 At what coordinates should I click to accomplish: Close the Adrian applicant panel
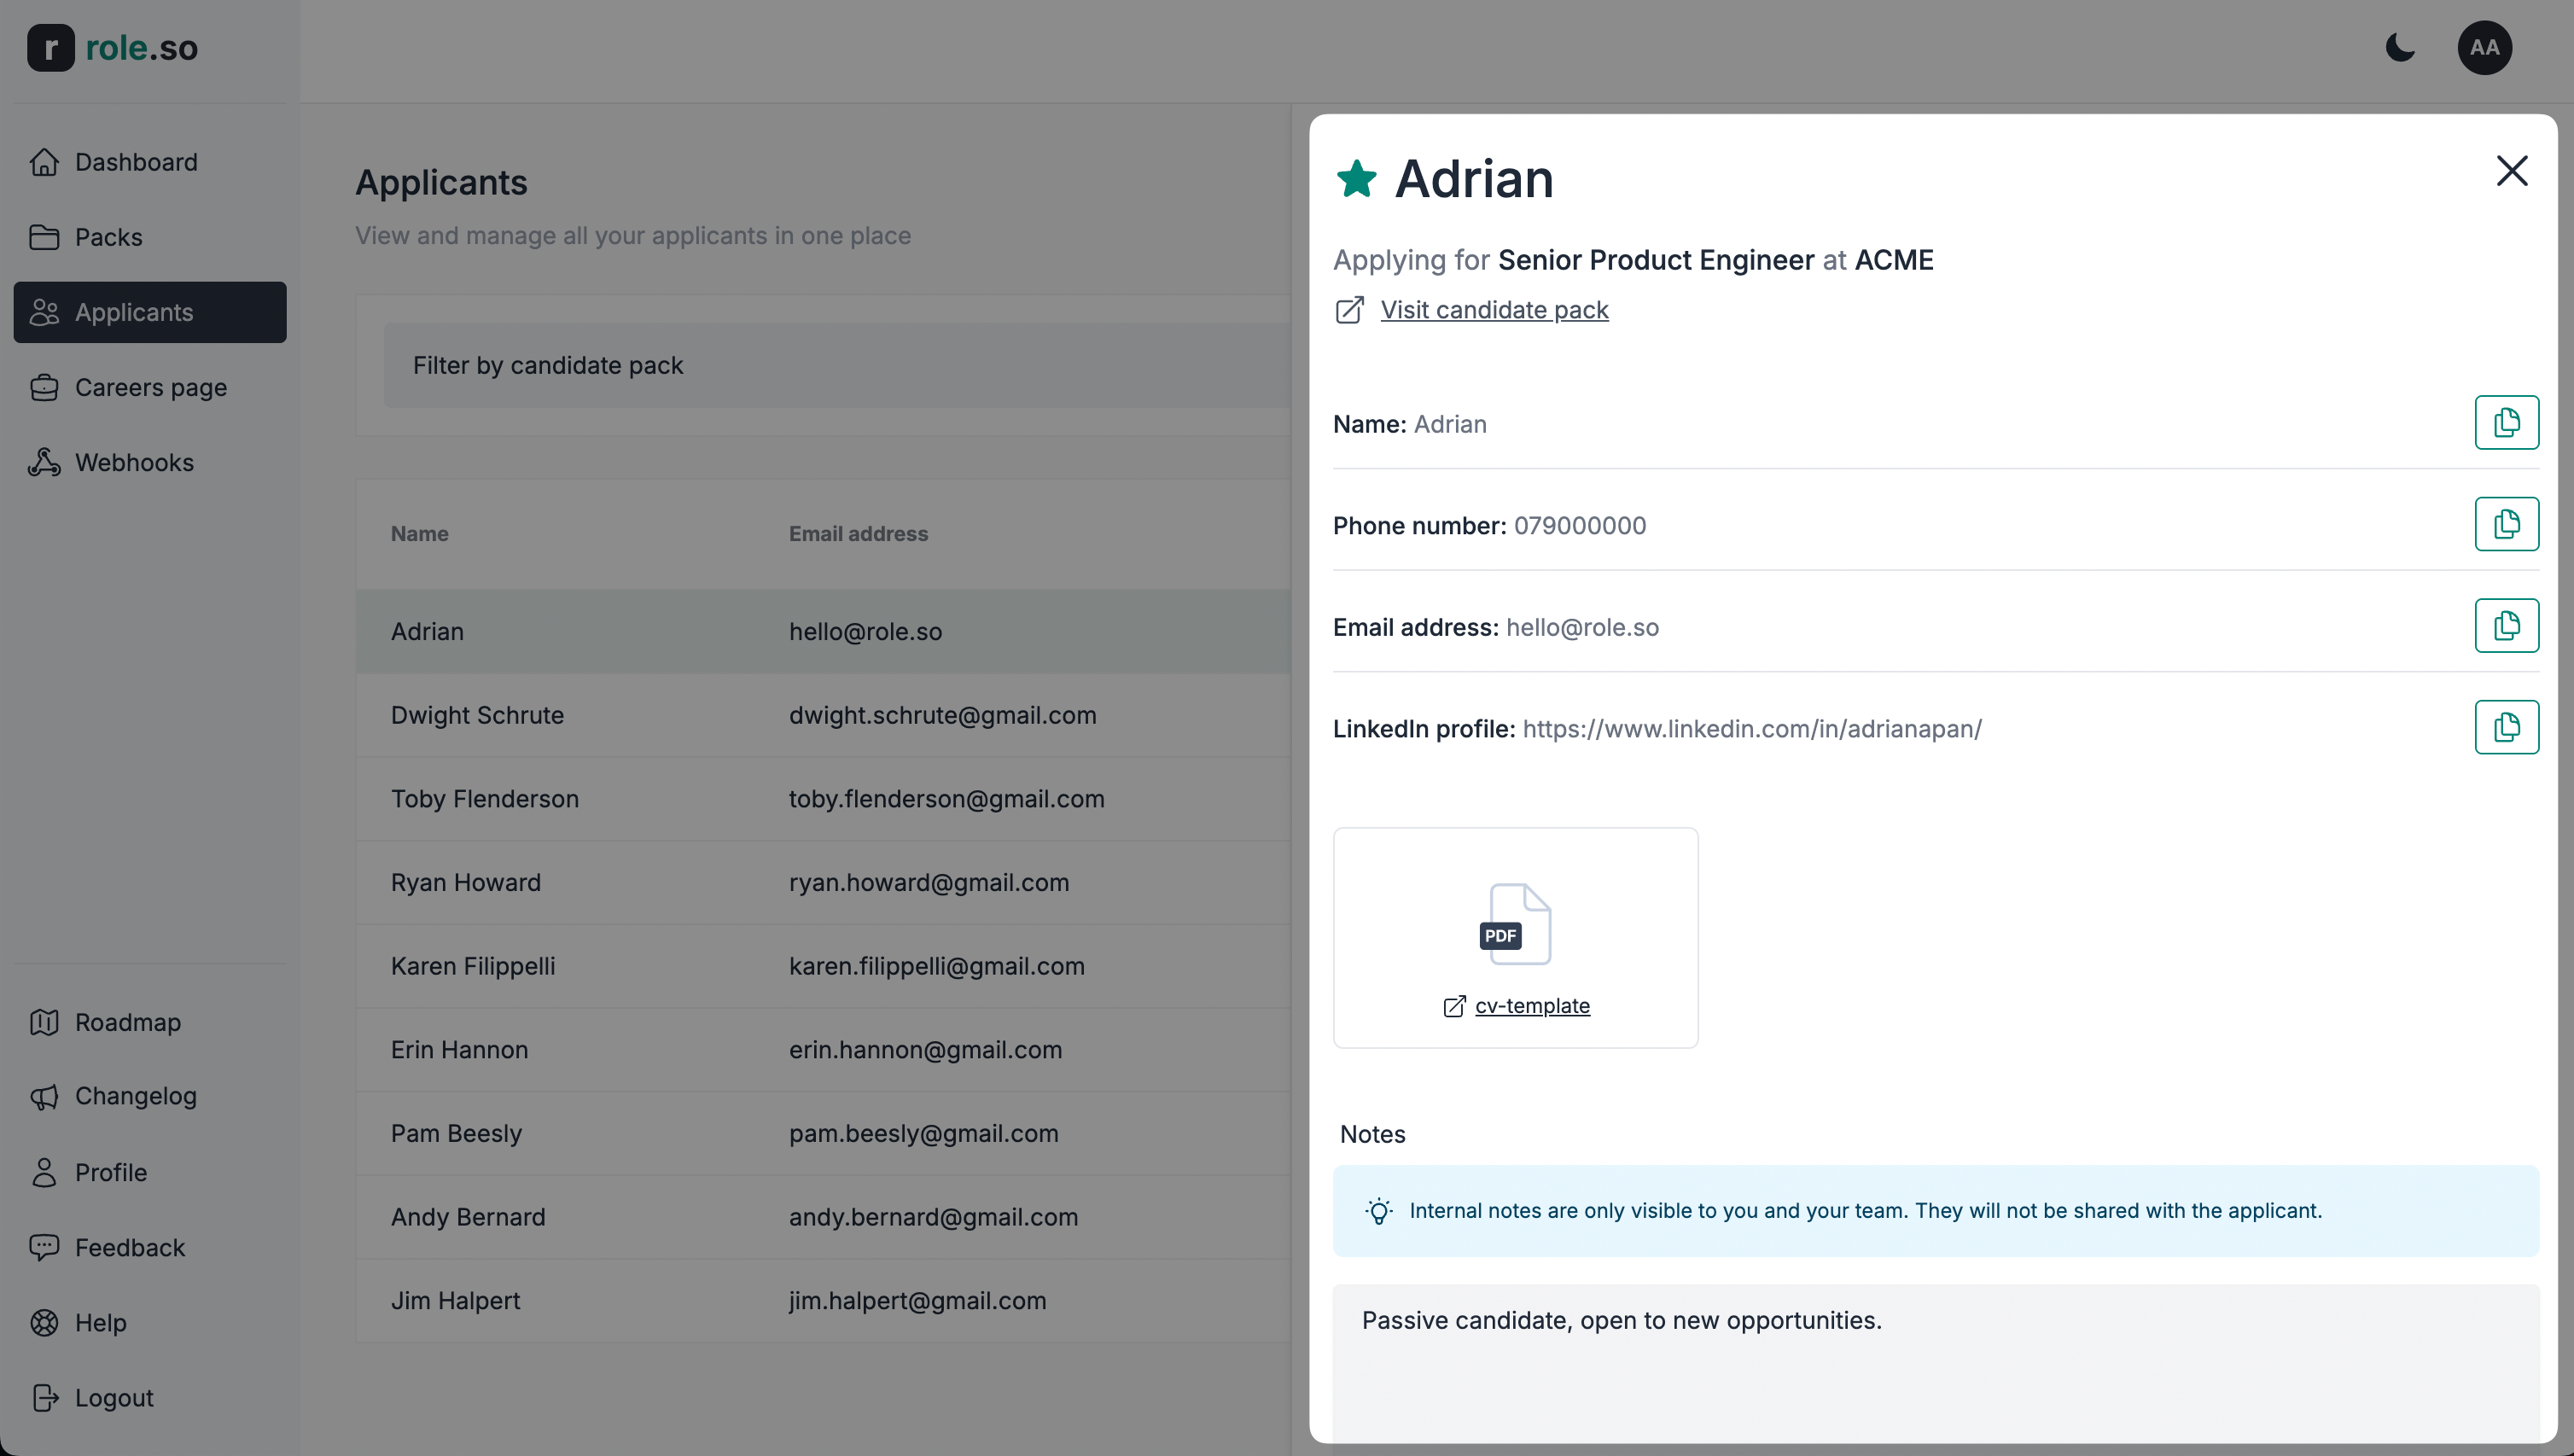tap(2511, 171)
